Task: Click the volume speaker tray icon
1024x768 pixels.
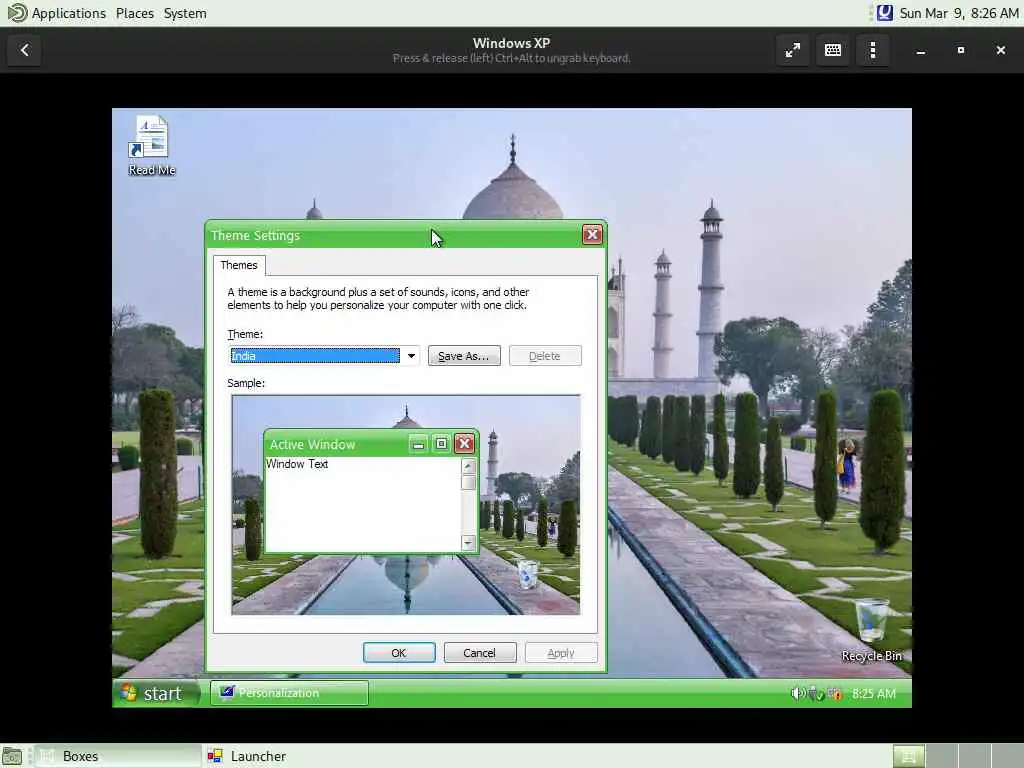Action: (x=797, y=694)
